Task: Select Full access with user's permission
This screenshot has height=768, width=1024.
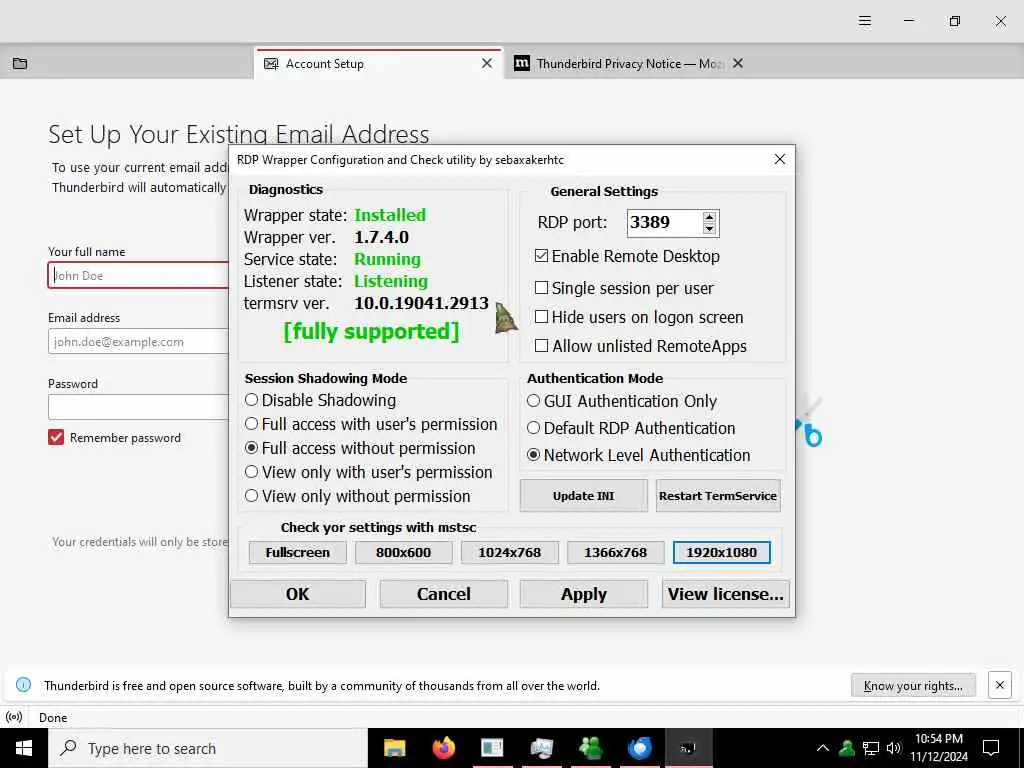Action: pos(251,424)
